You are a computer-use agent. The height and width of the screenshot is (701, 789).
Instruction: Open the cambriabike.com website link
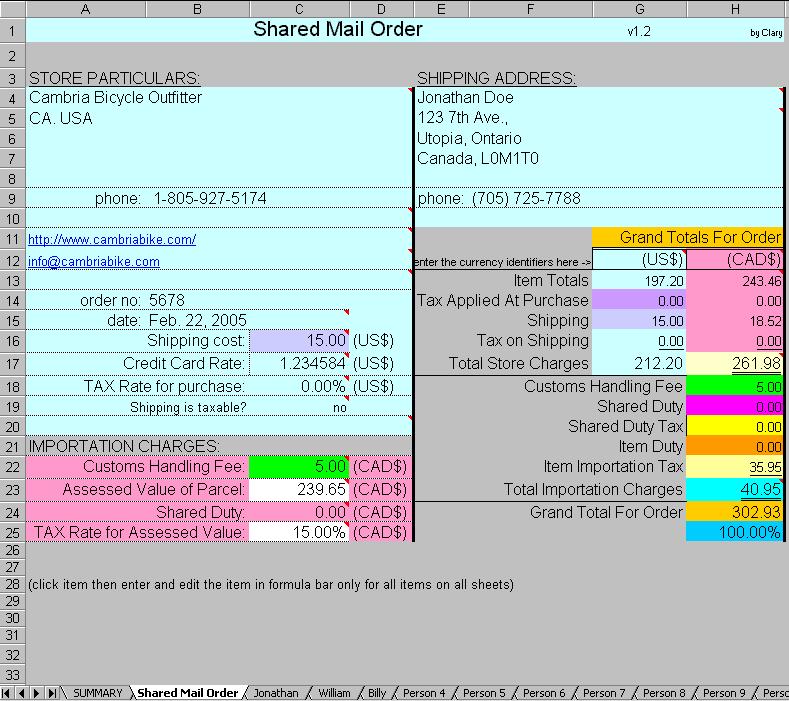[x=112, y=240]
